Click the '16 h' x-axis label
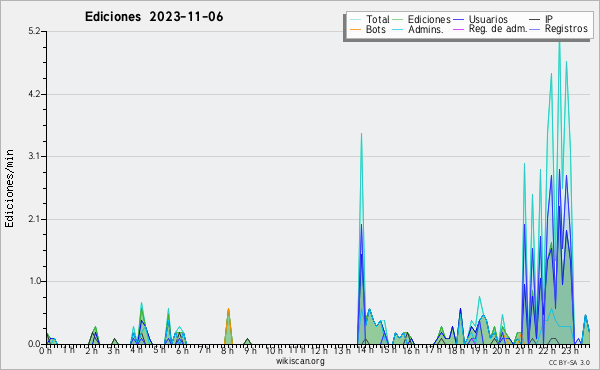Screen dimensions: 600x370 click(x=410, y=351)
